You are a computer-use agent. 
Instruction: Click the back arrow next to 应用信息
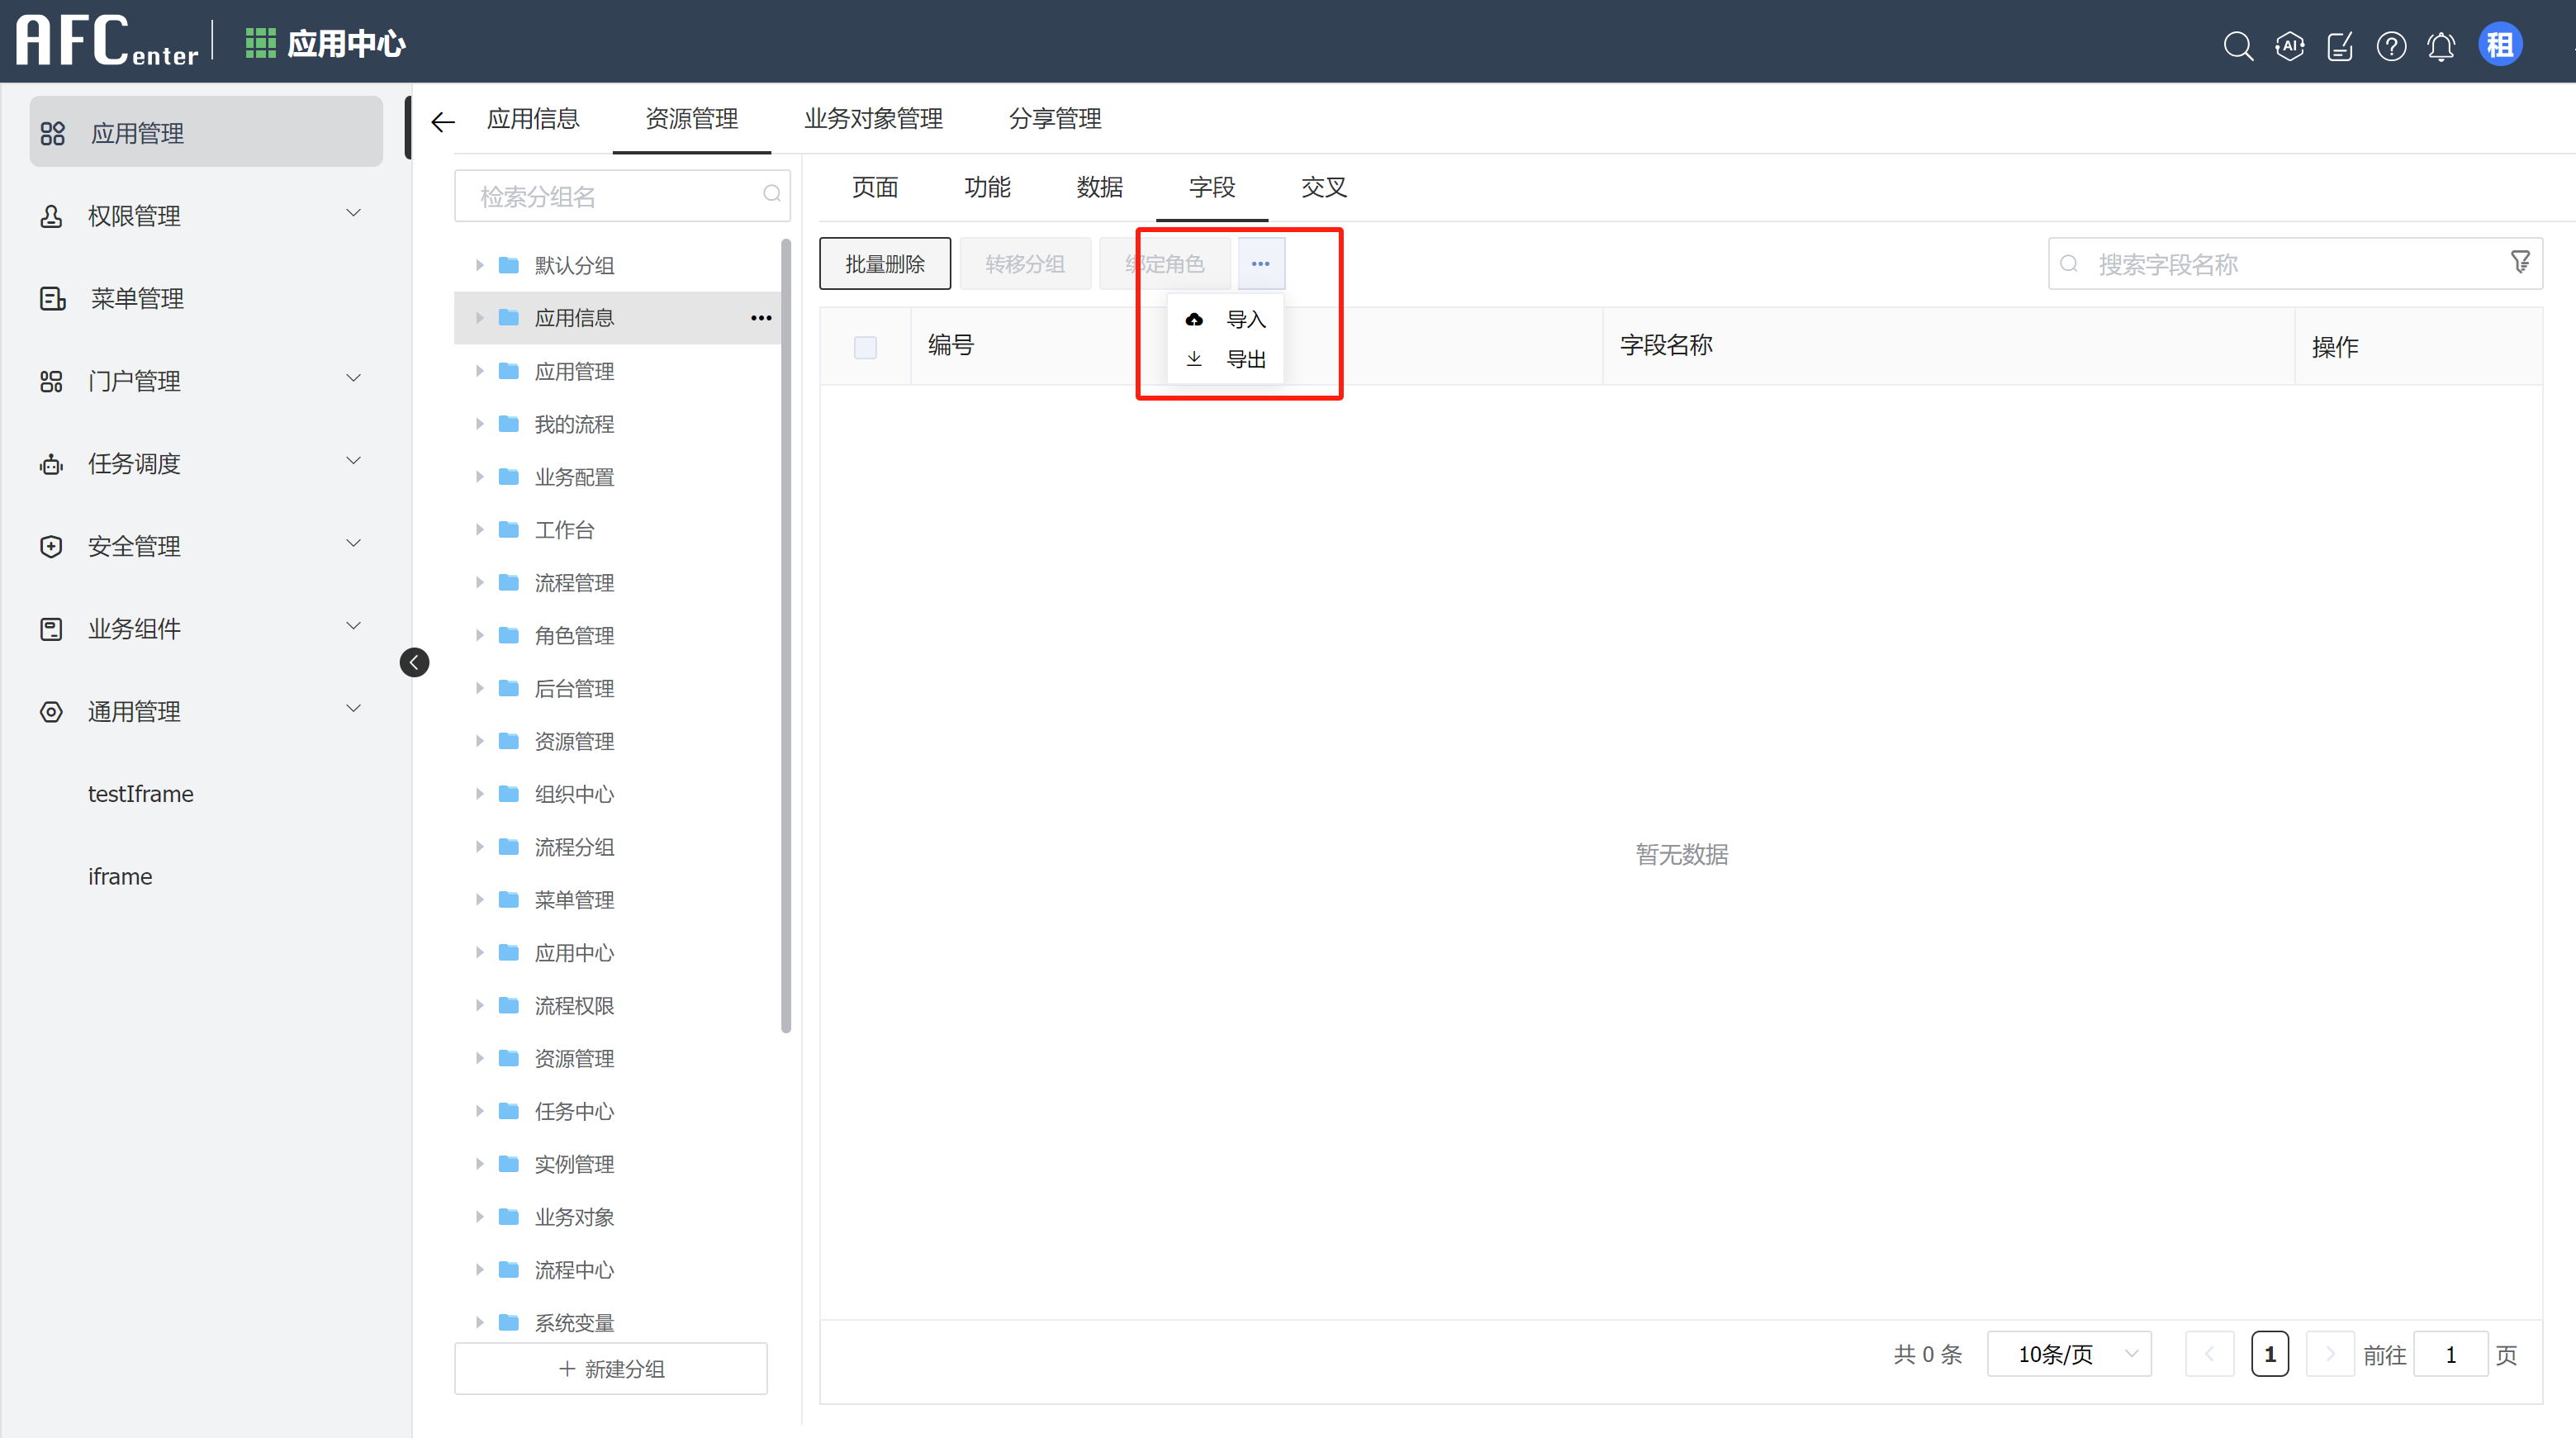pos(442,121)
